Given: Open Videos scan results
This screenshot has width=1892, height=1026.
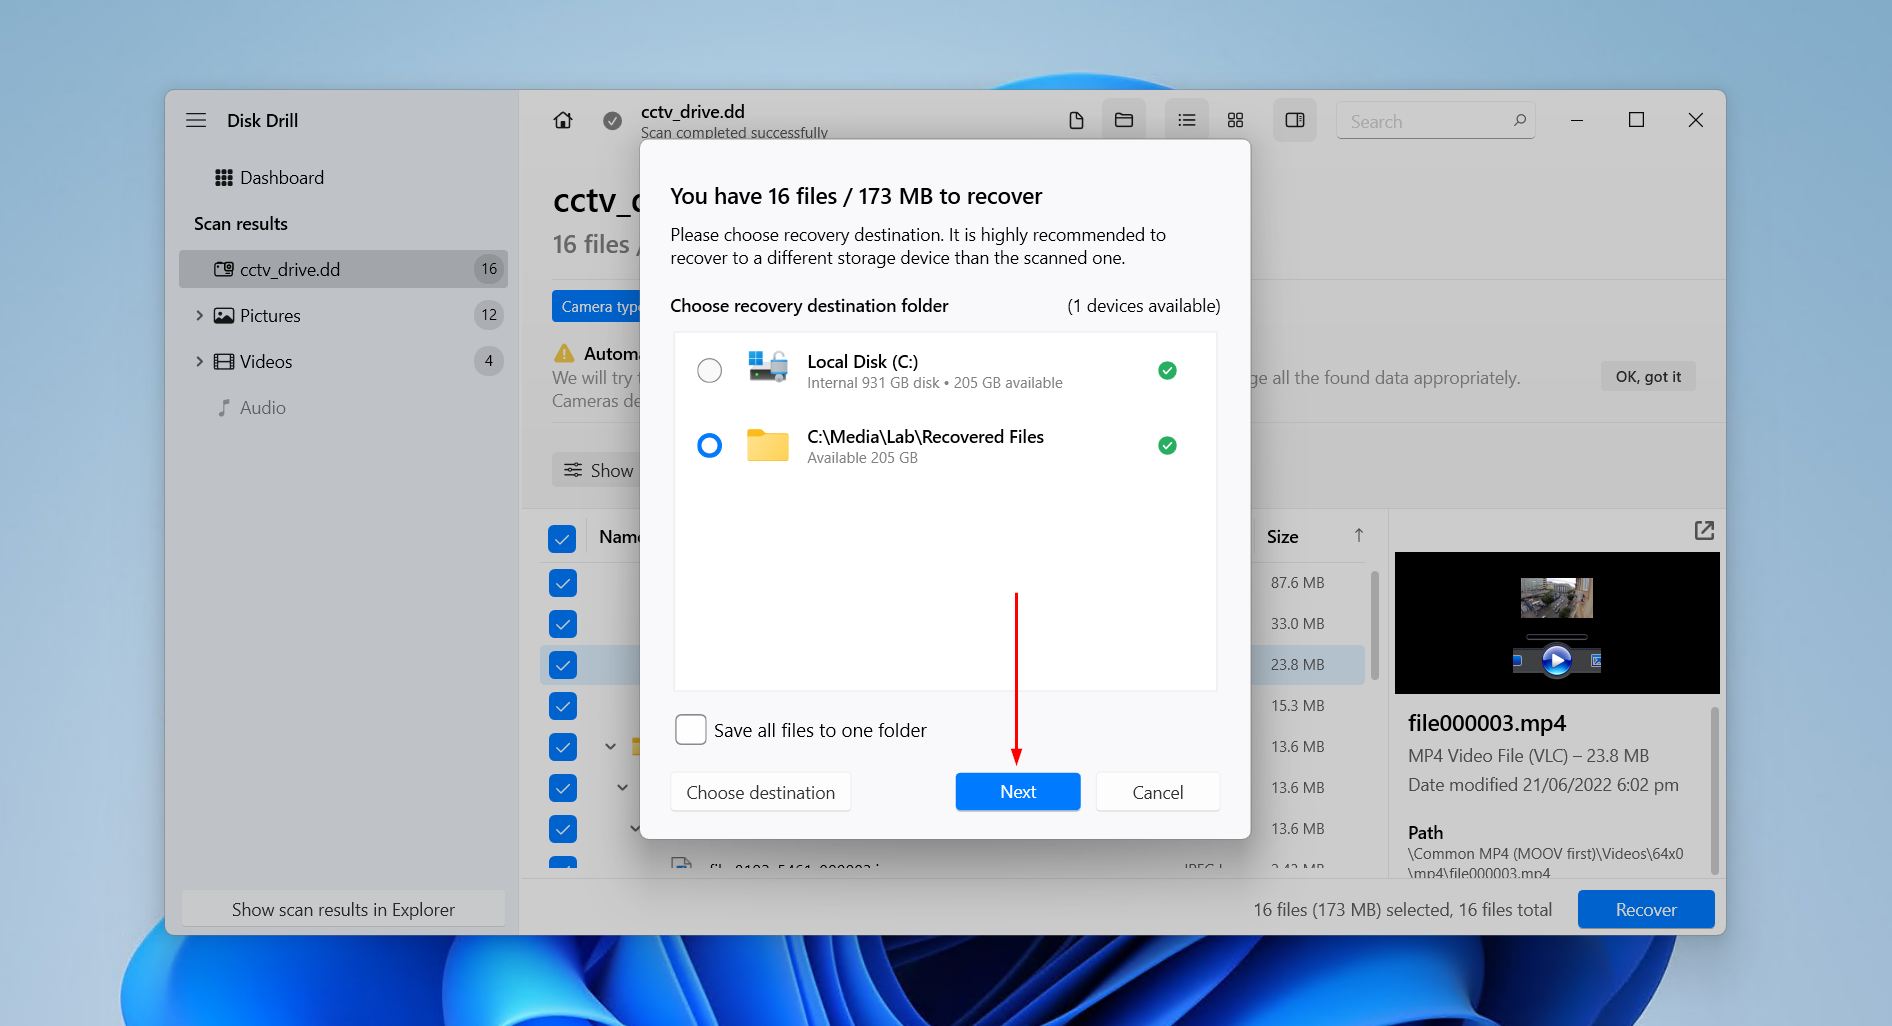Looking at the screenshot, I should 344,361.
